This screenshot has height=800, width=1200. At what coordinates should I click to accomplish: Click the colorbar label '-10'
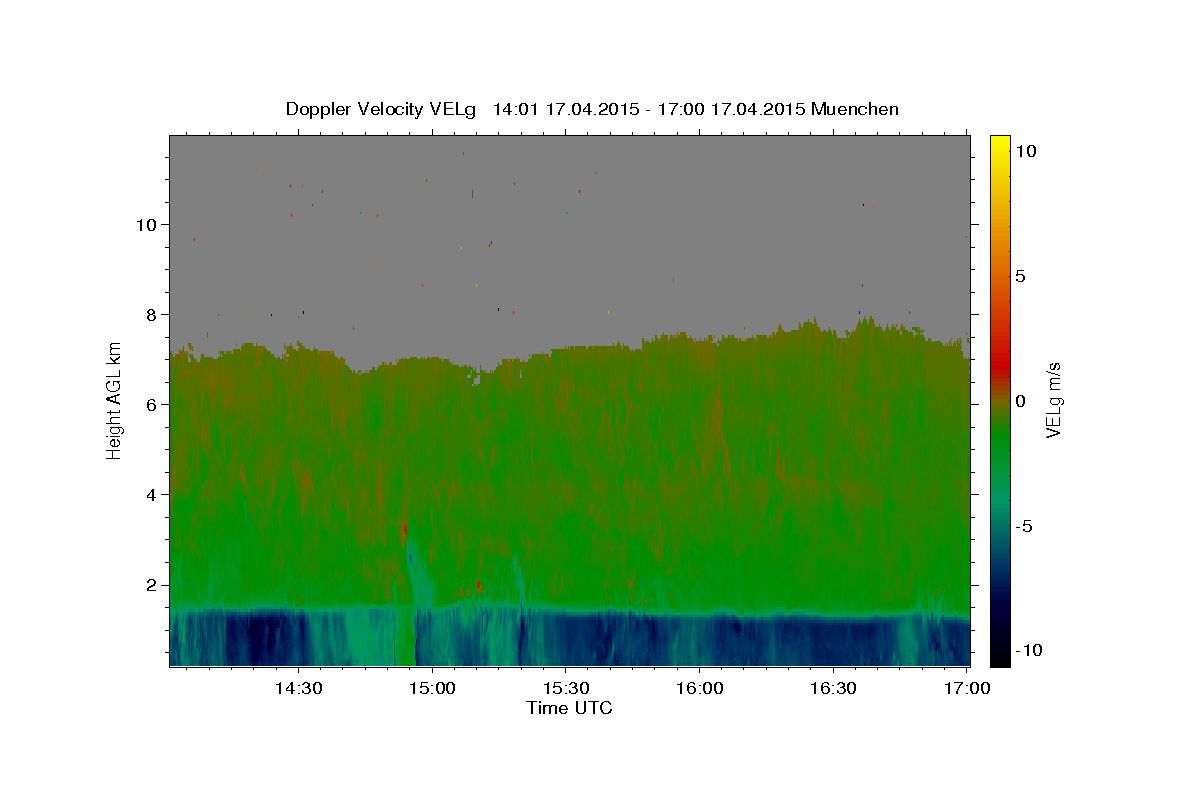click(1029, 650)
